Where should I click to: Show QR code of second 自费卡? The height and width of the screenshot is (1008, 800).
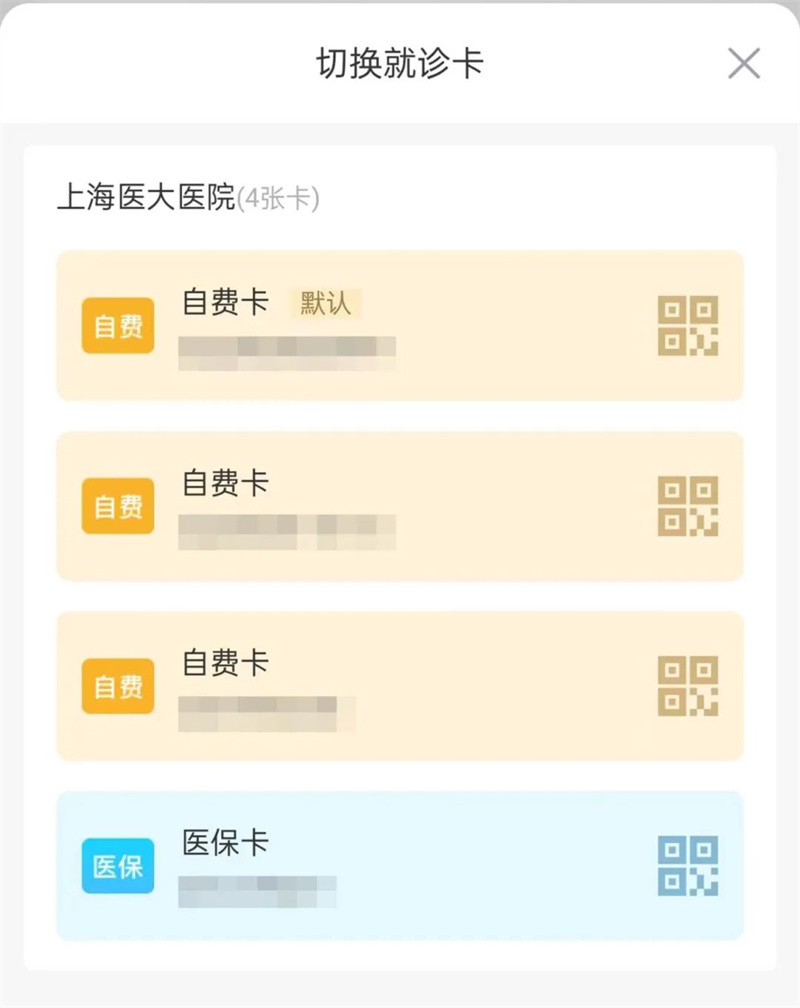pyautogui.click(x=688, y=506)
